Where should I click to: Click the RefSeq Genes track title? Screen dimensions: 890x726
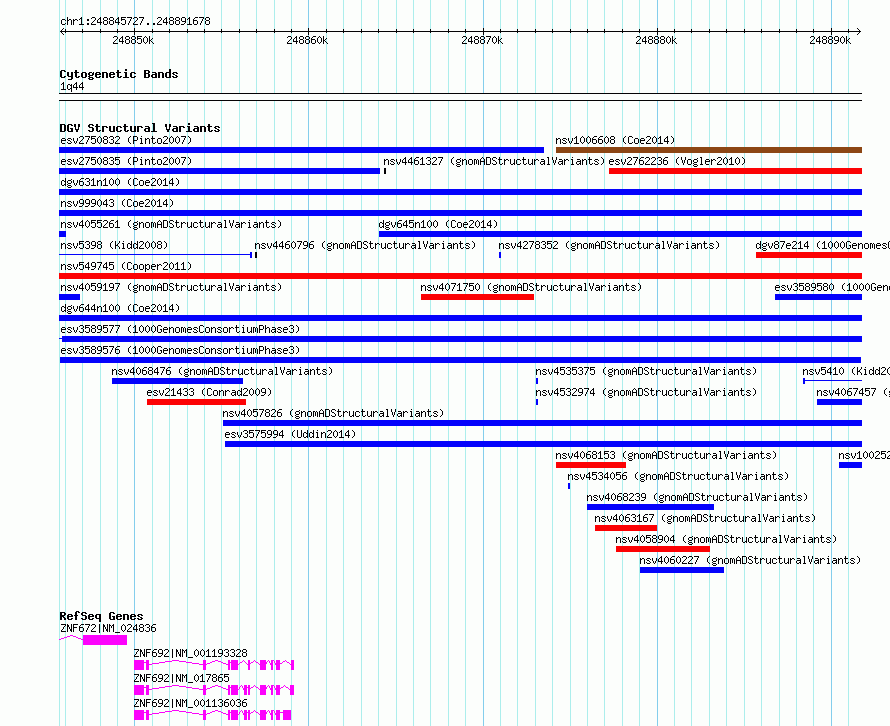coord(101,616)
